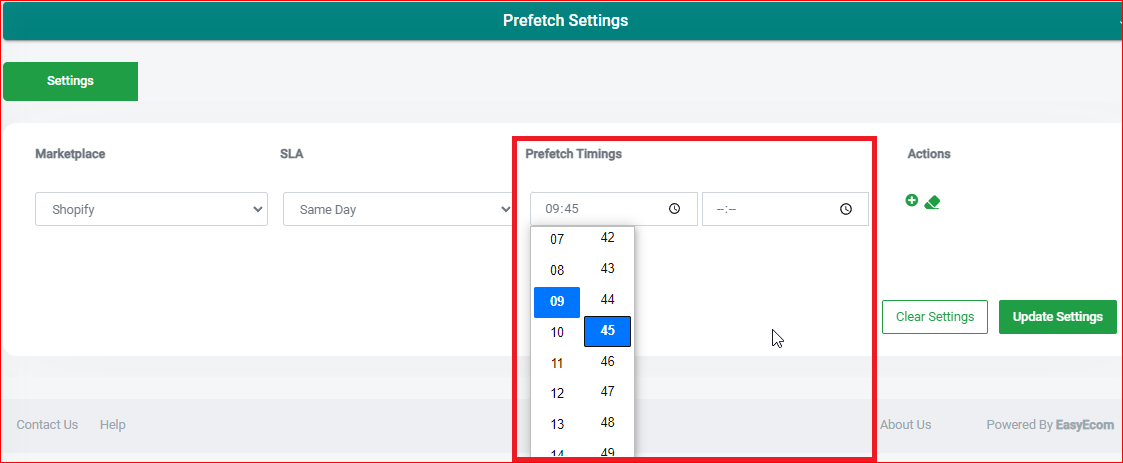Pick minute 48 from minutes list
1123x463 pixels.
pyautogui.click(x=607, y=423)
